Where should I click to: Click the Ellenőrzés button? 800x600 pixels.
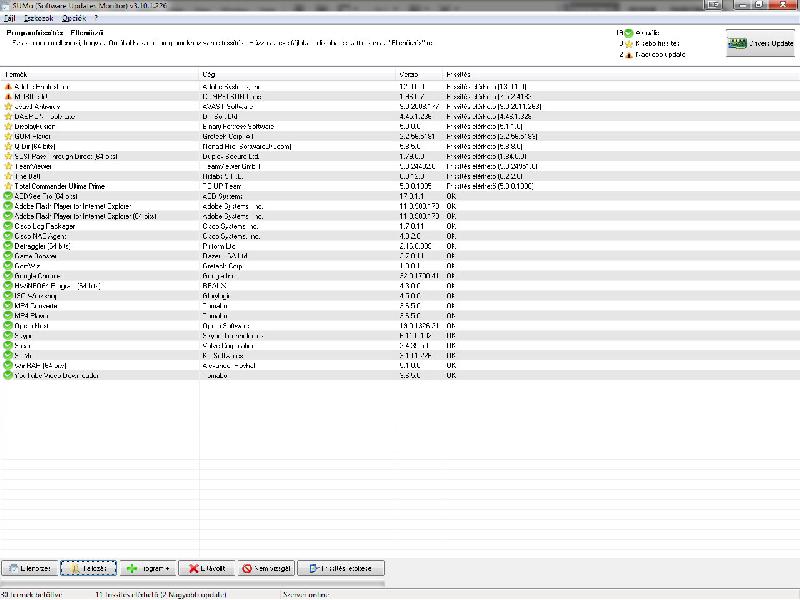coord(30,568)
